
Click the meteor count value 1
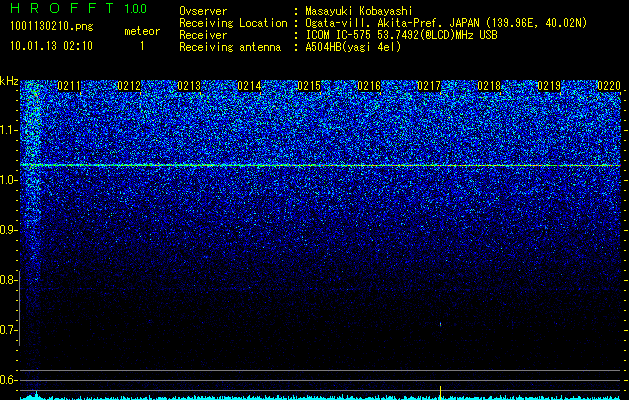[x=142, y=46]
